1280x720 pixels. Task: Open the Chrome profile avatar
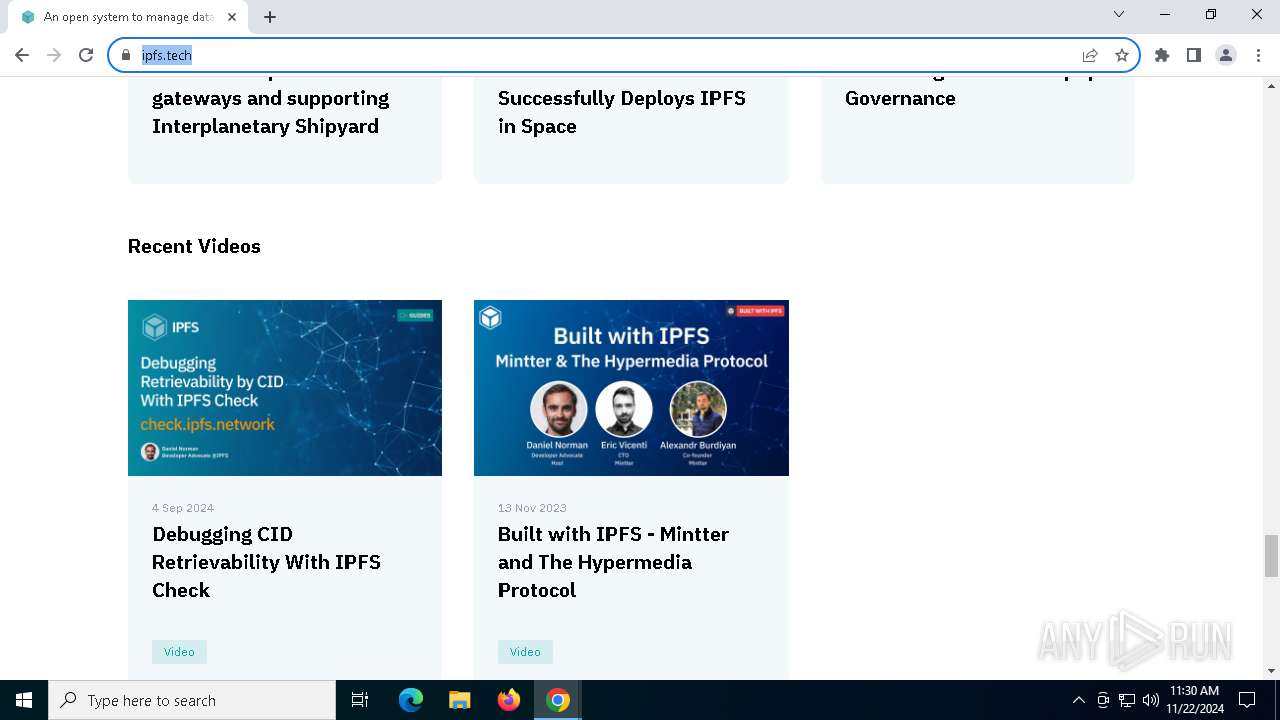coord(1226,55)
